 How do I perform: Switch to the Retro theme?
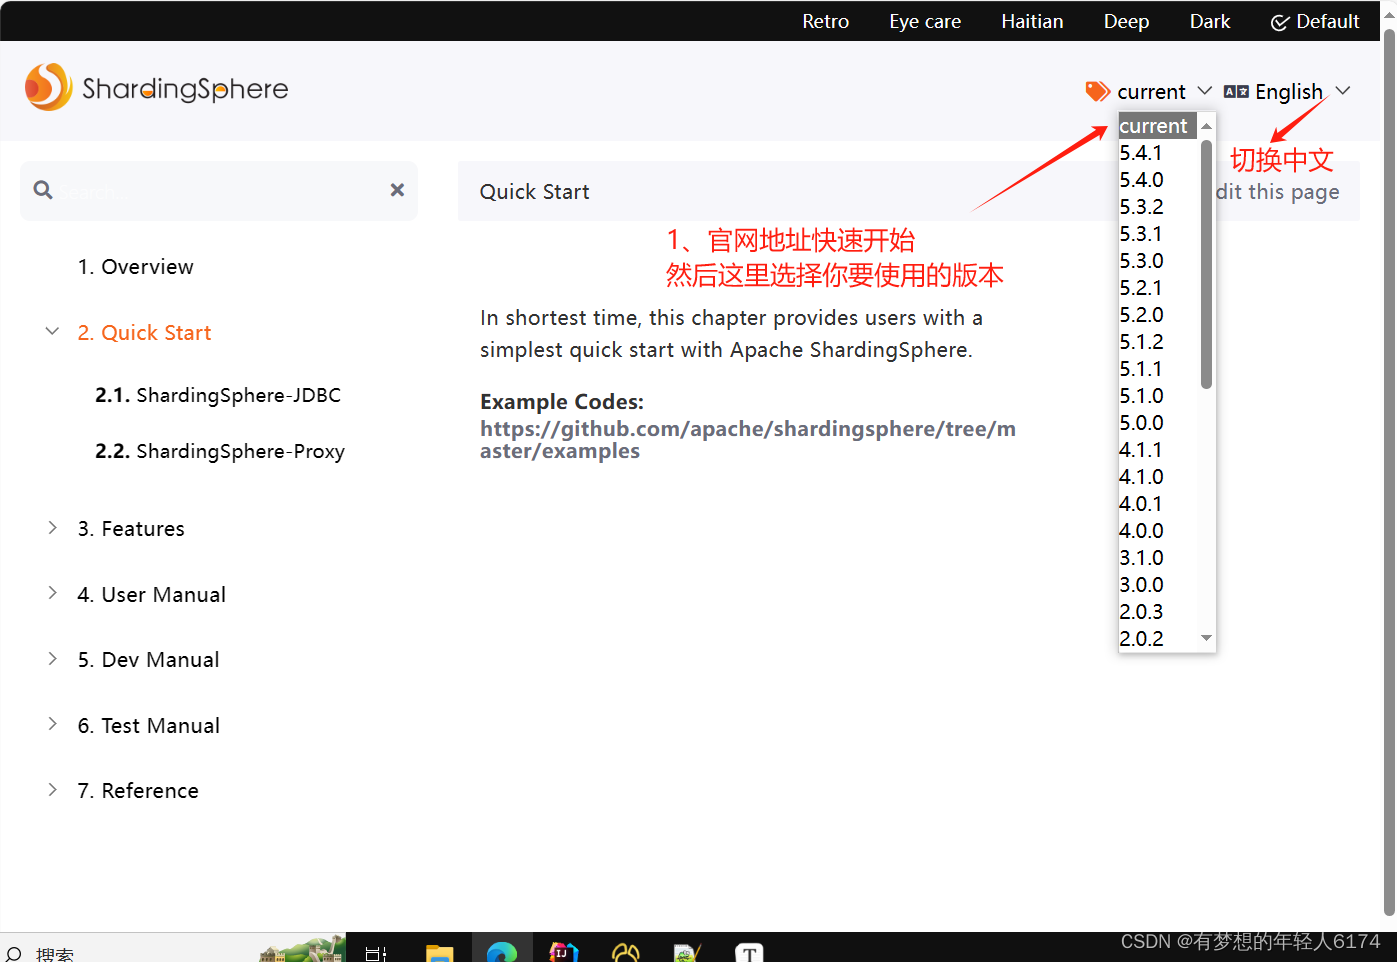coord(825,21)
